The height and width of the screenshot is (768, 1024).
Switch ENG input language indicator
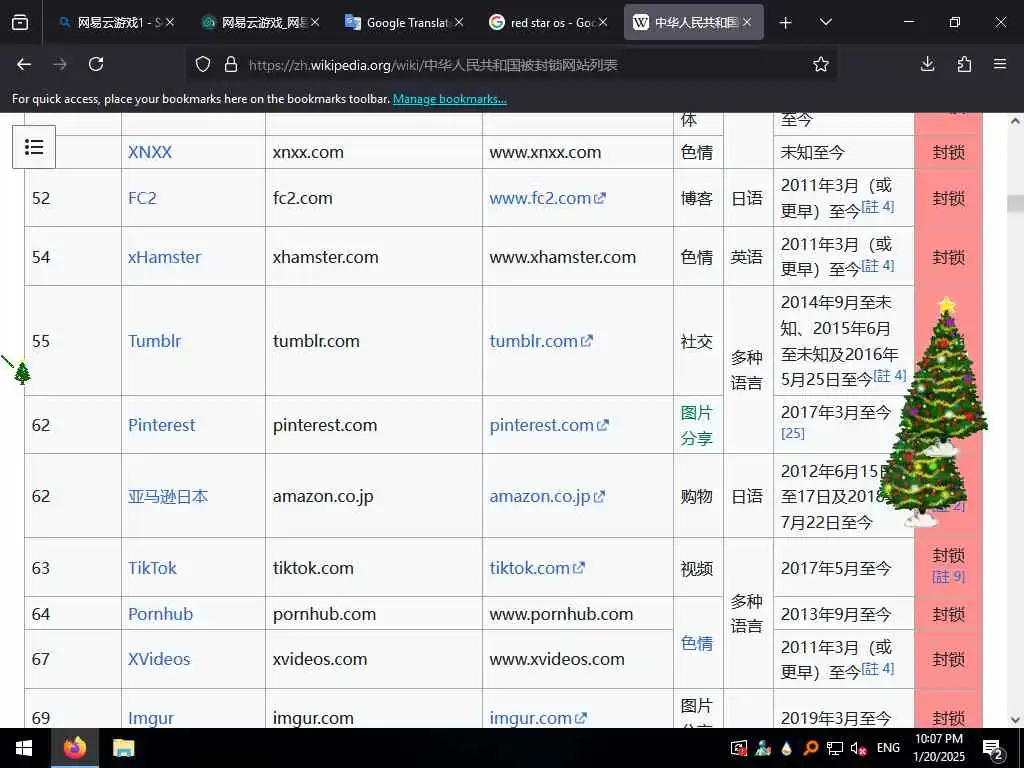point(888,748)
